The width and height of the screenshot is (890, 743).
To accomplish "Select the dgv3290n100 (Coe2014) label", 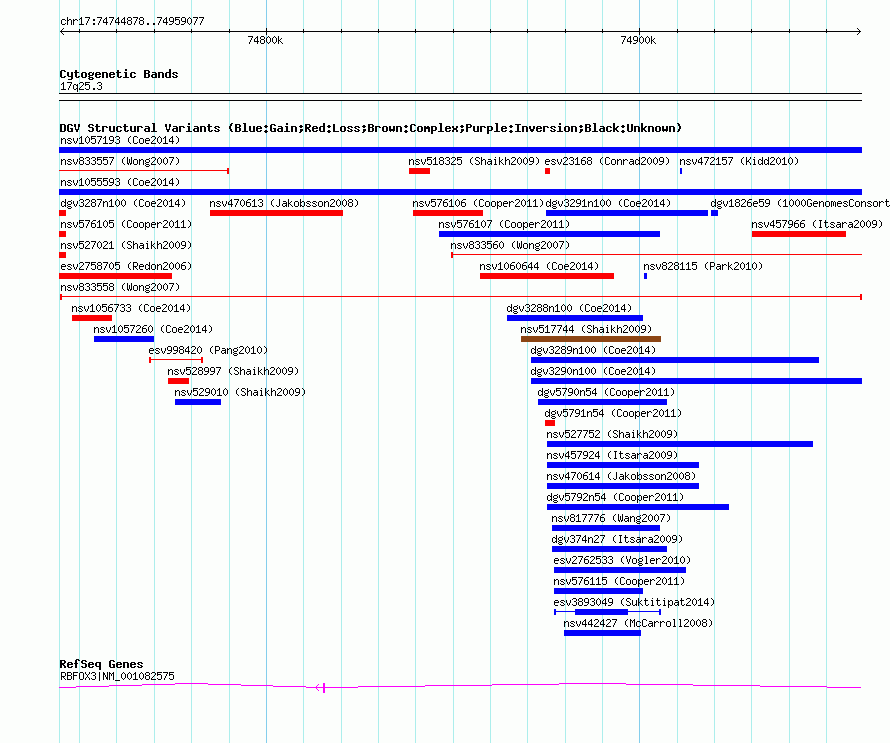I will click(593, 371).
